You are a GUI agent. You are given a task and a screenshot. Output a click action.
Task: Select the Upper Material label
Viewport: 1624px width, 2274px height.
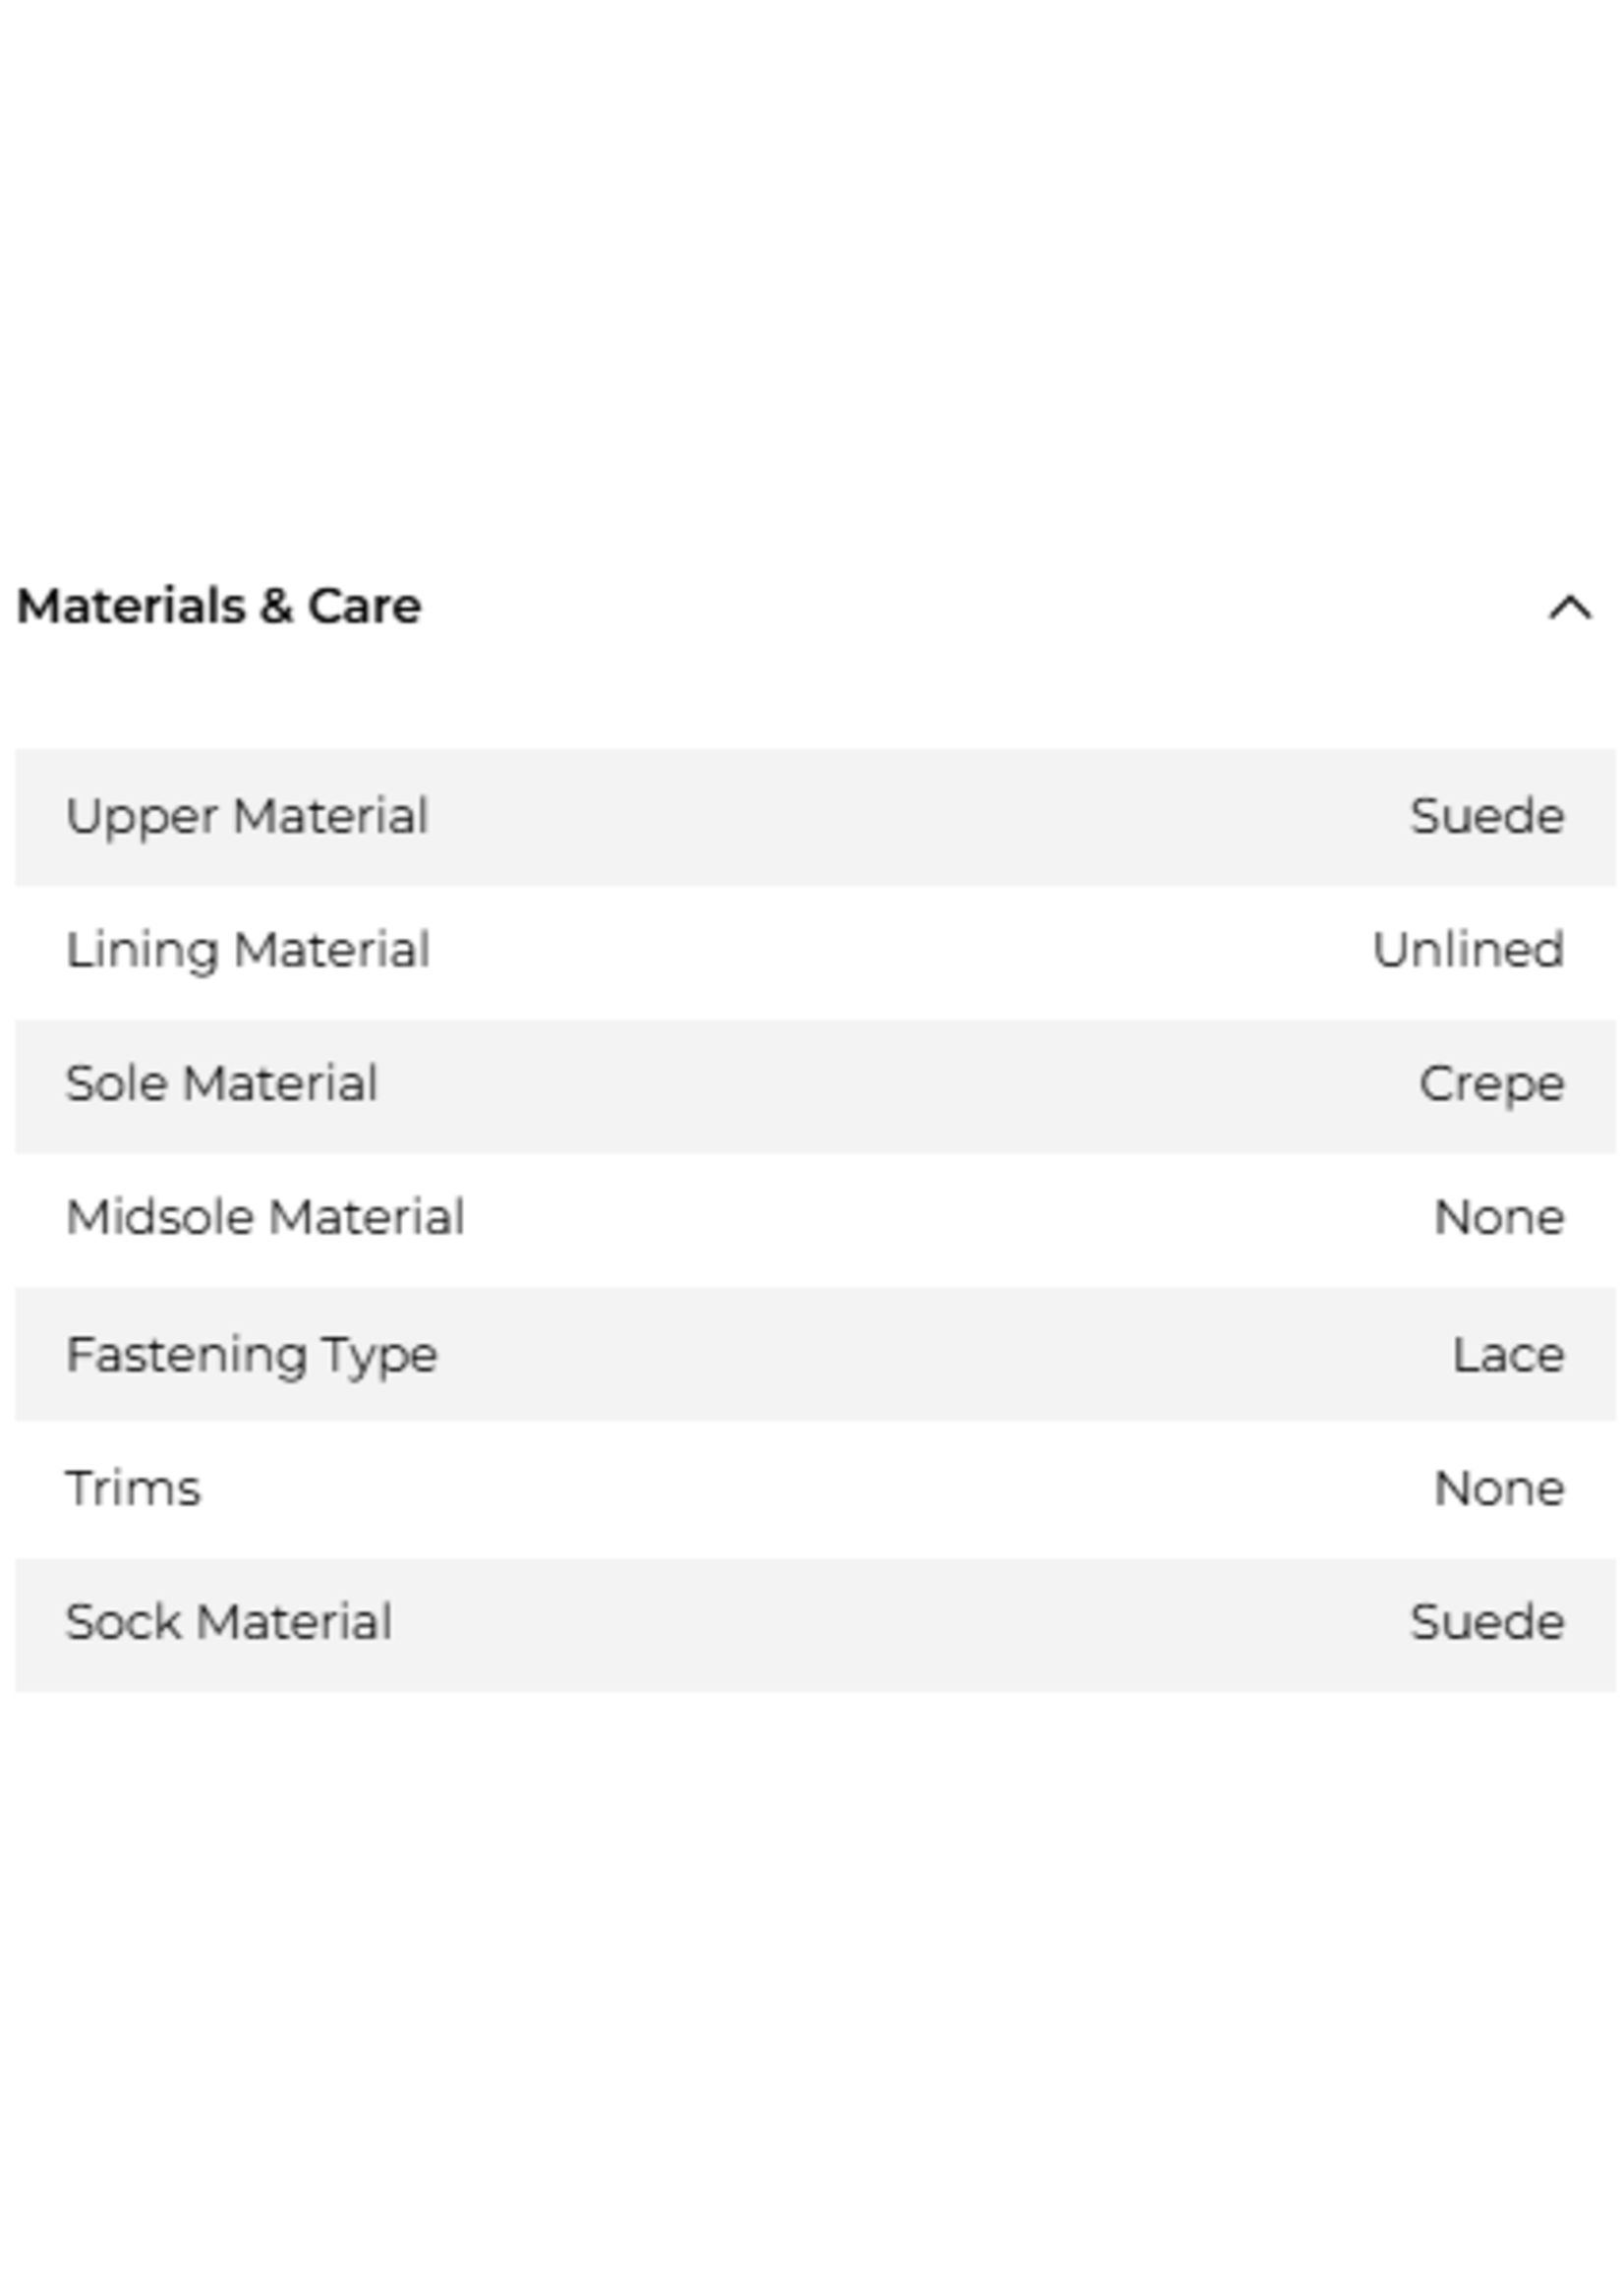(x=247, y=816)
